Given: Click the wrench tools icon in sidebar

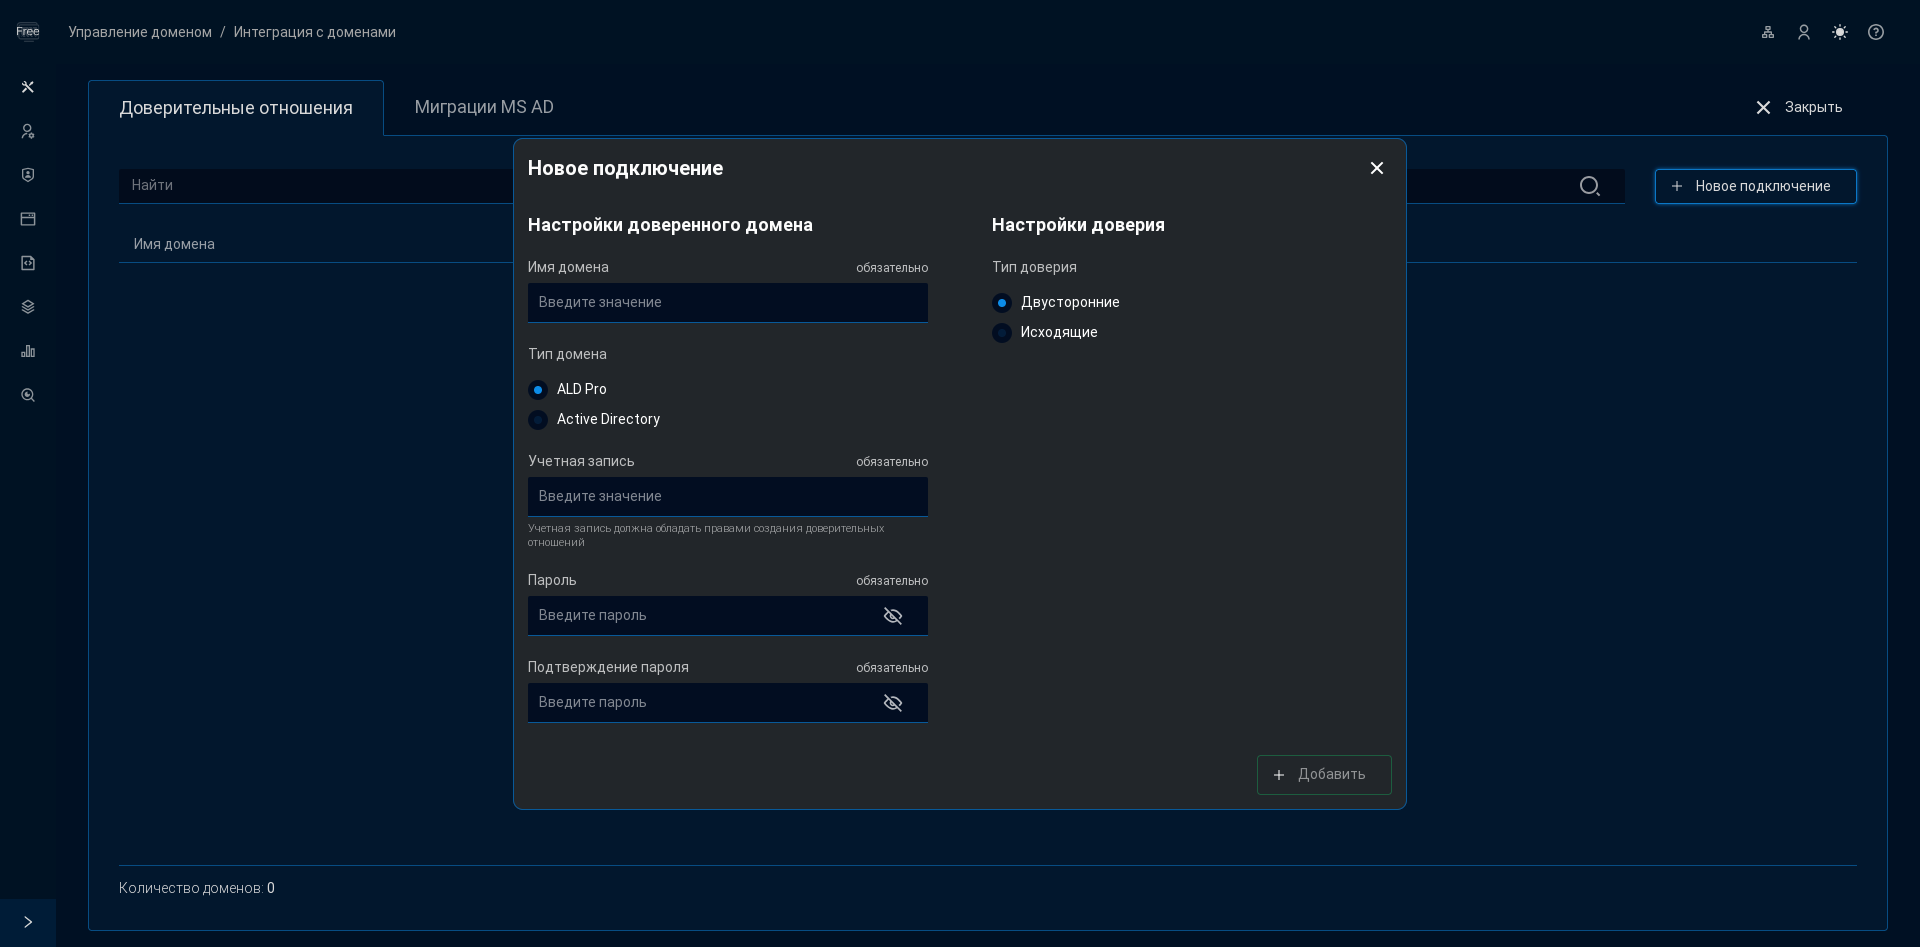Looking at the screenshot, I should click(x=28, y=87).
